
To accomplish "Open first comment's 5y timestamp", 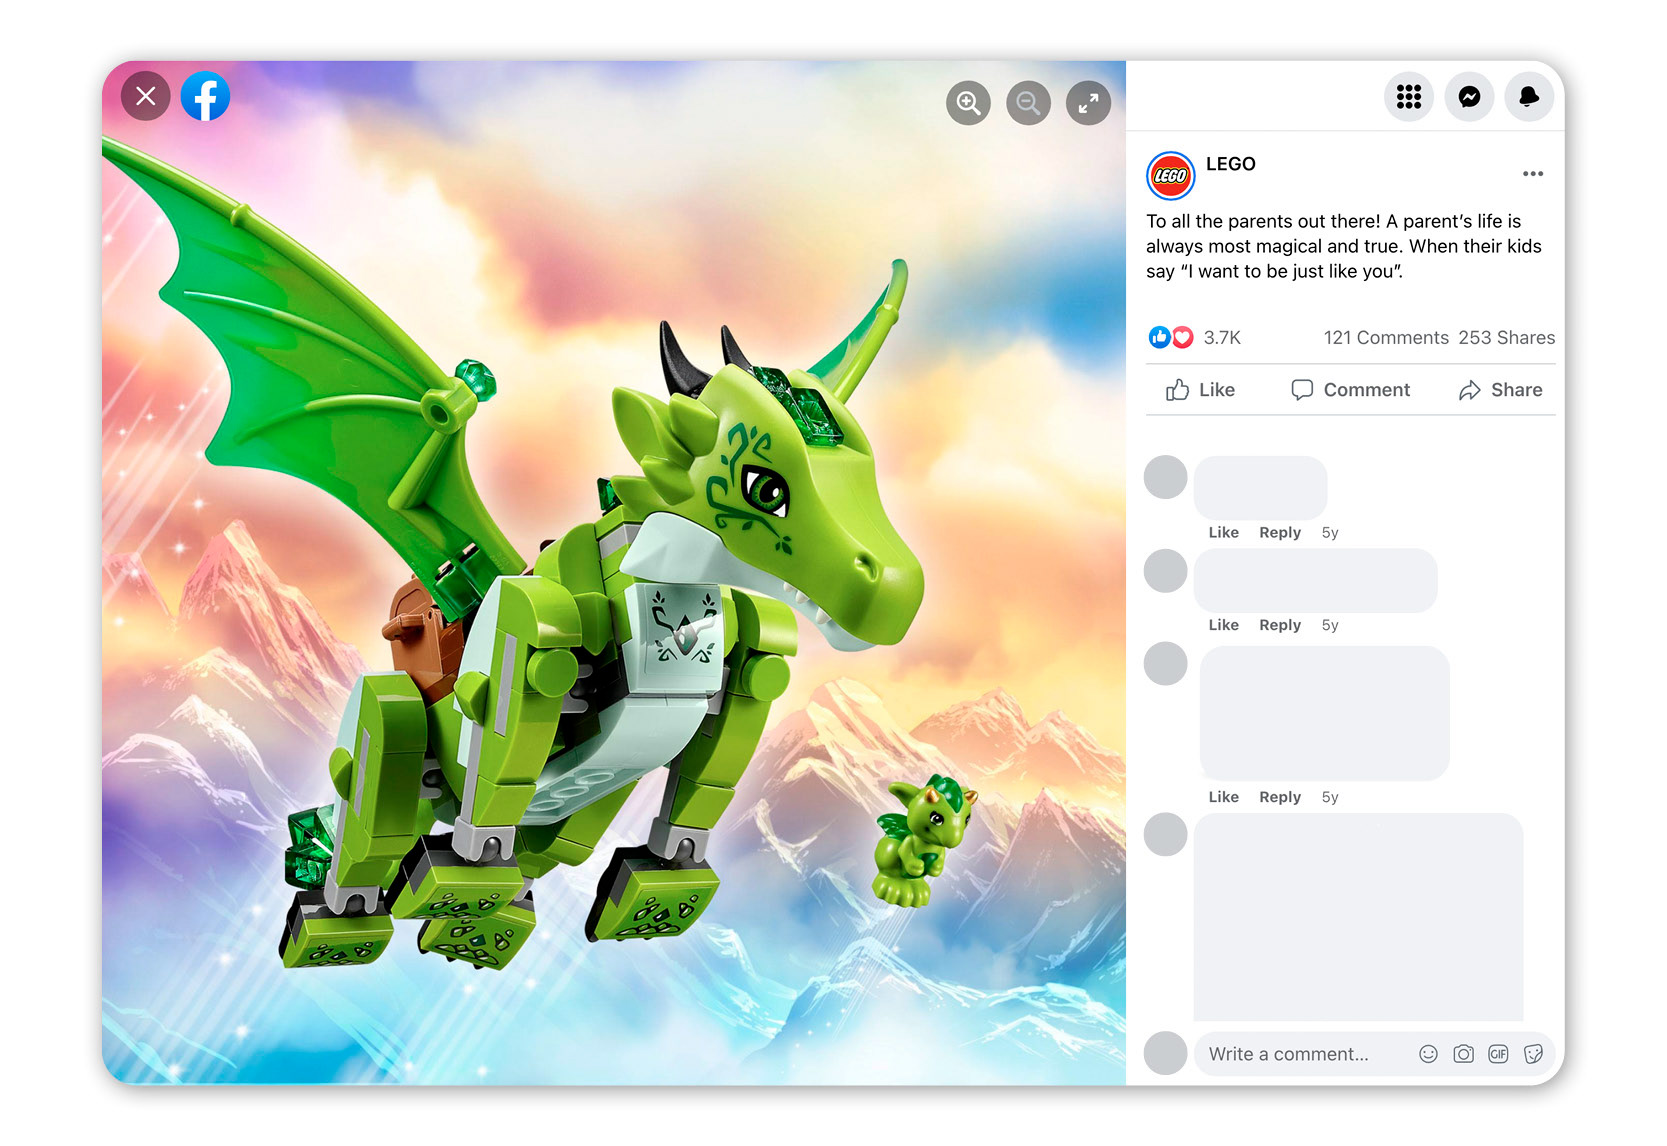I will coord(1330,533).
